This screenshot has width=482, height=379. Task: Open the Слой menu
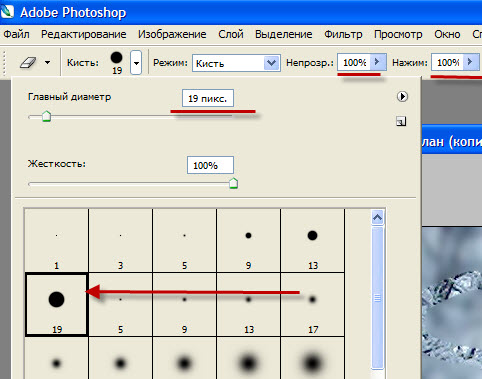click(231, 35)
